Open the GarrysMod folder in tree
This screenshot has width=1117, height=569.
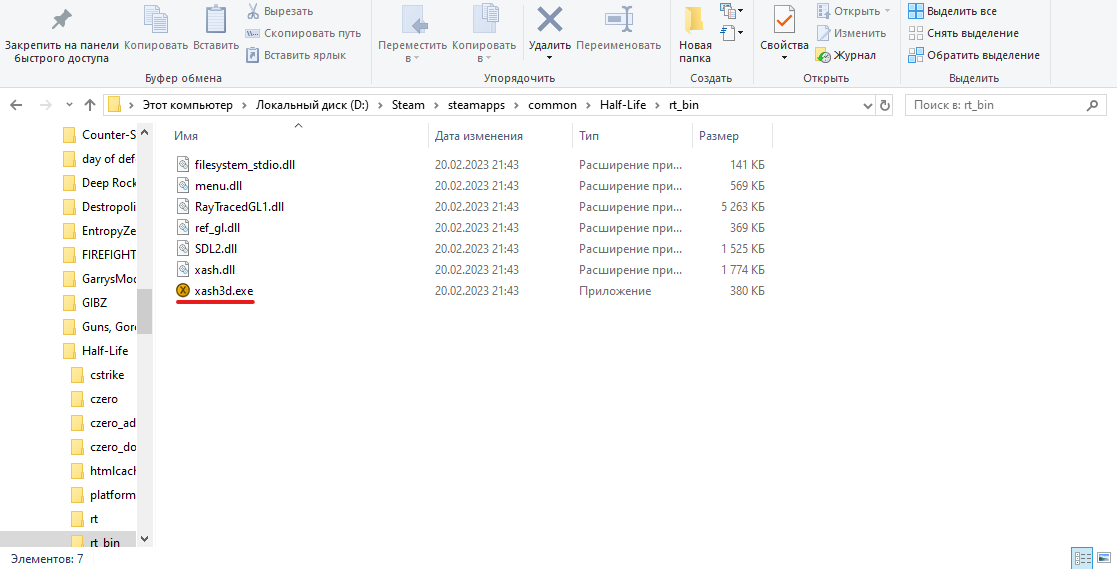[x=100, y=279]
